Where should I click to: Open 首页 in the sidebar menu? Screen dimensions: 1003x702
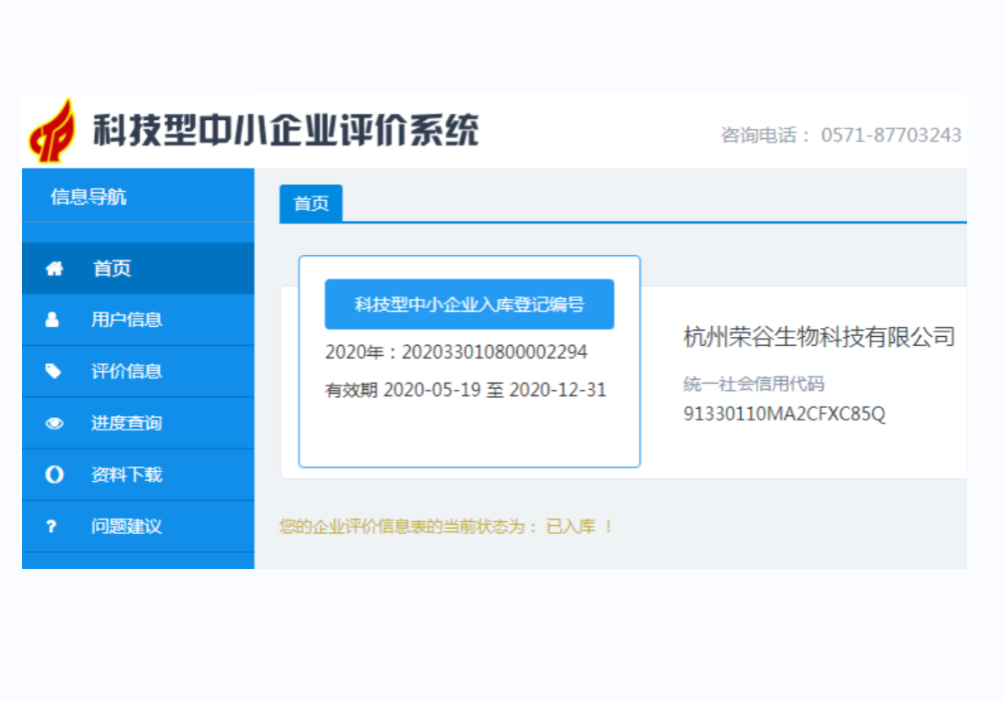point(138,268)
